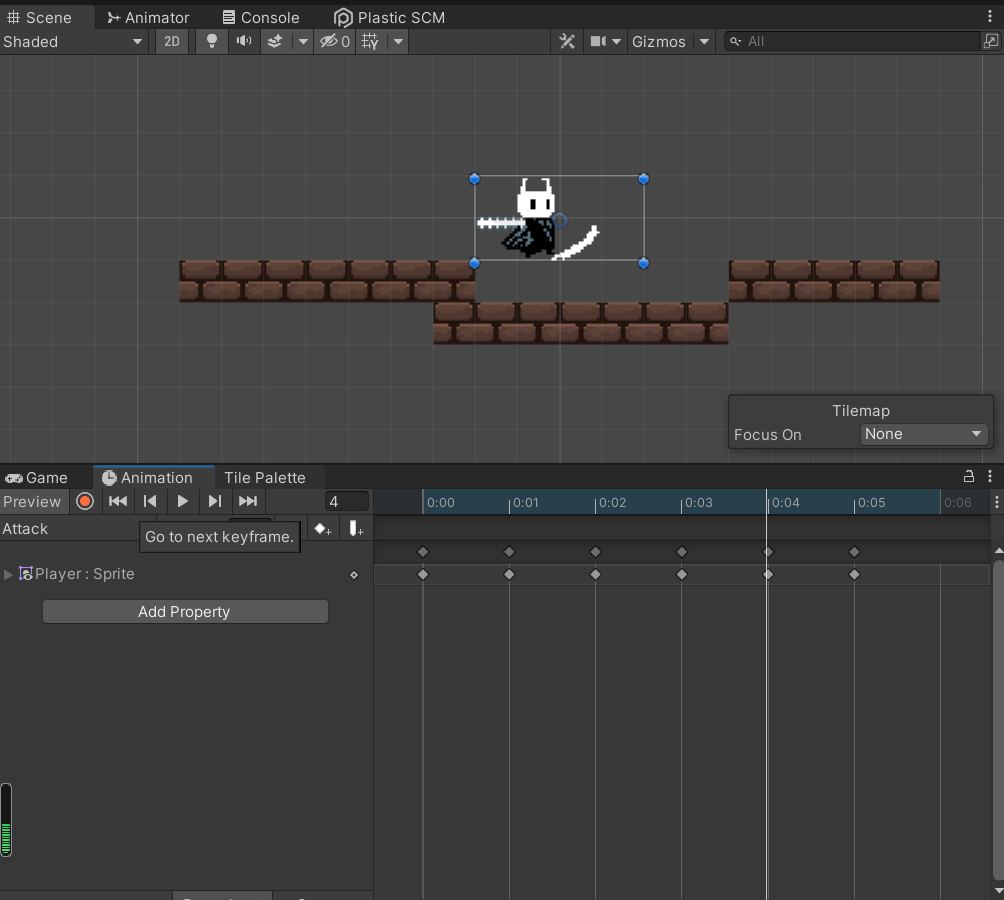
Task: Play the animation clip
Action: pos(182,501)
